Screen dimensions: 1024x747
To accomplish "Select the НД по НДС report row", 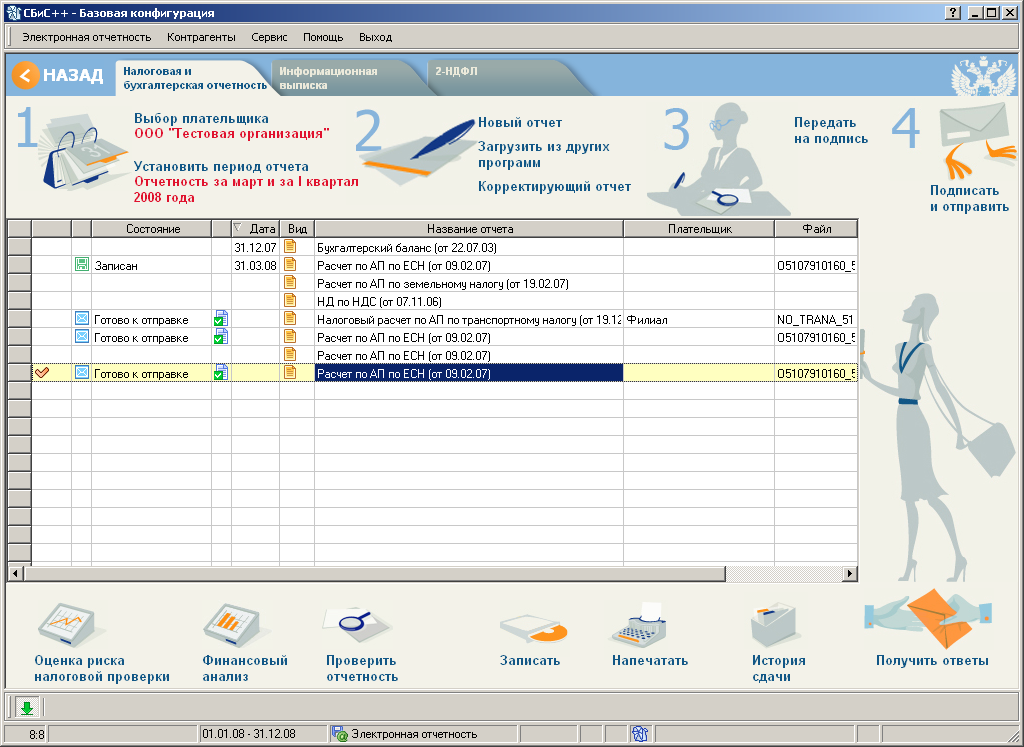I will click(x=444, y=302).
